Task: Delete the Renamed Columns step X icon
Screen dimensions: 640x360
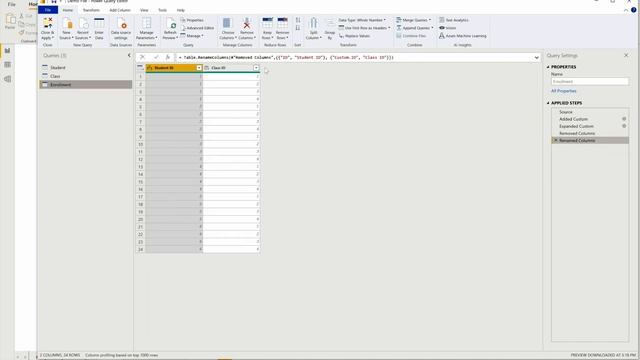Action: [x=555, y=140]
